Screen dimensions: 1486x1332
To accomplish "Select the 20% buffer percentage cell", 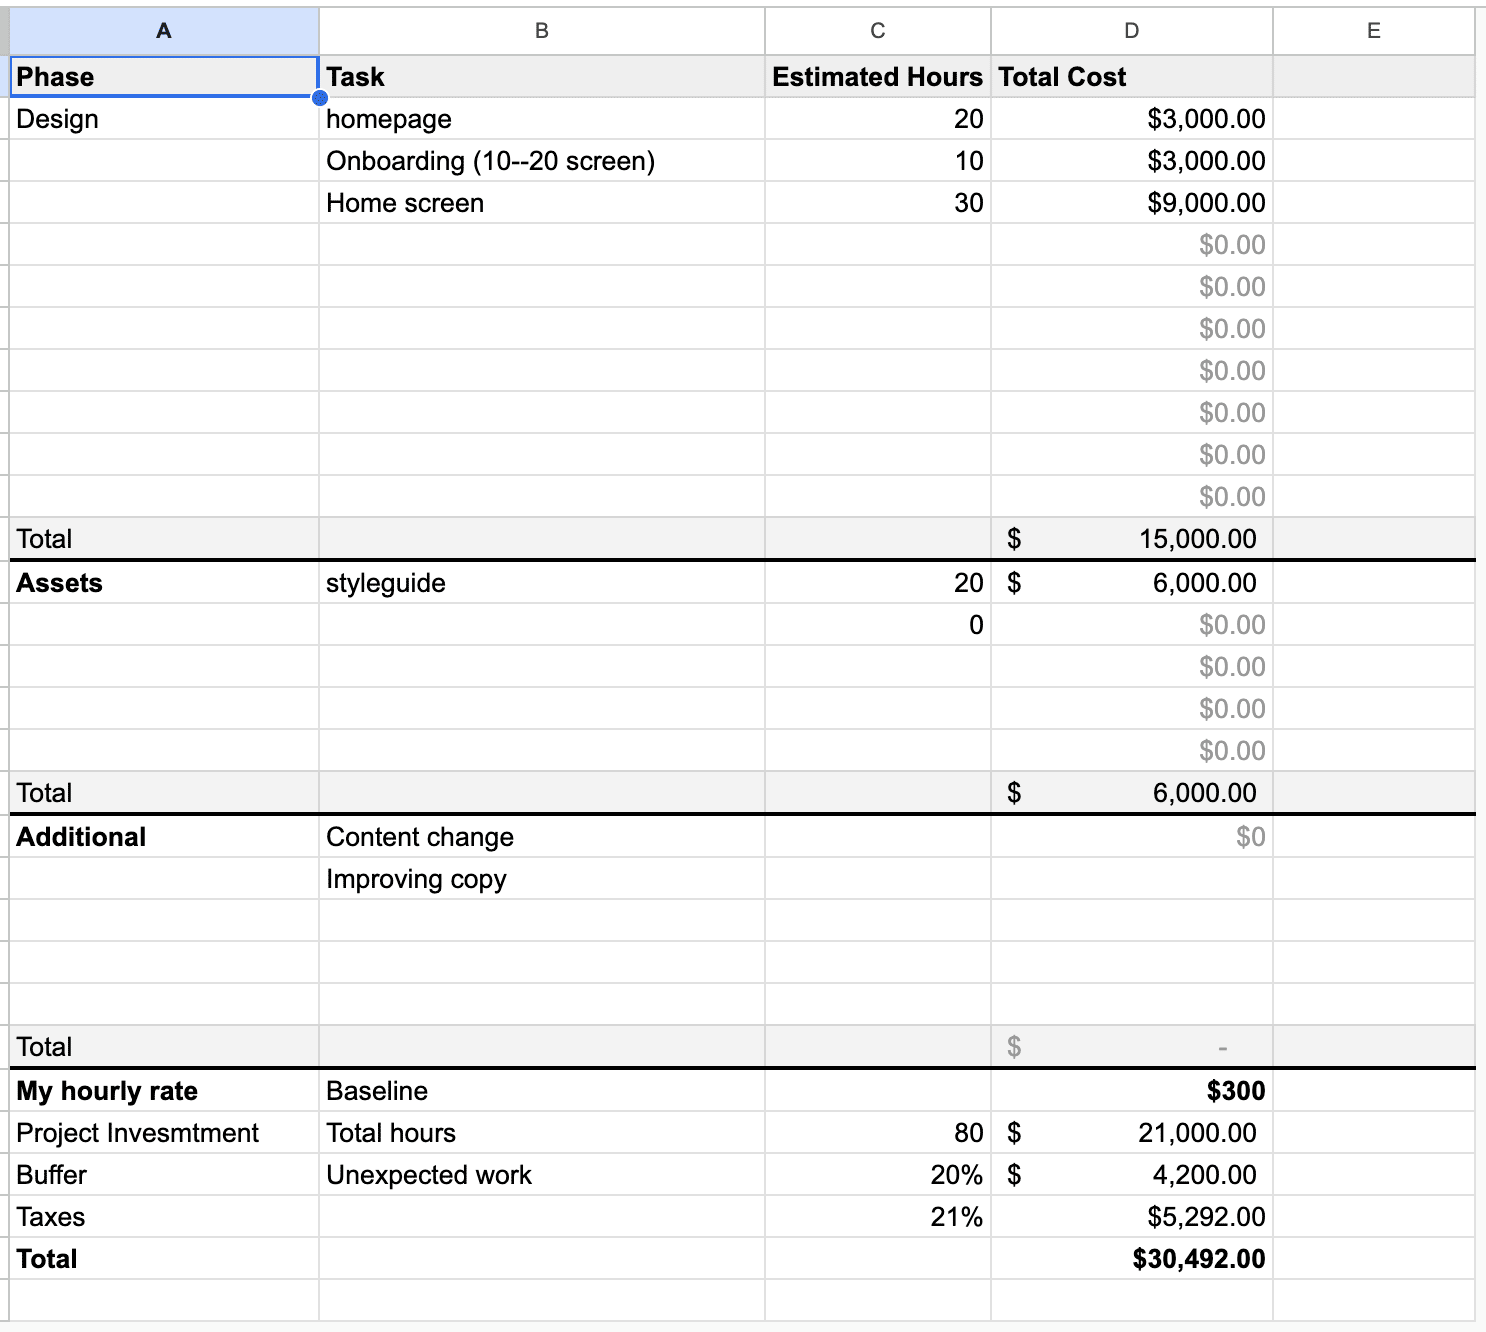I will click(x=877, y=1175).
